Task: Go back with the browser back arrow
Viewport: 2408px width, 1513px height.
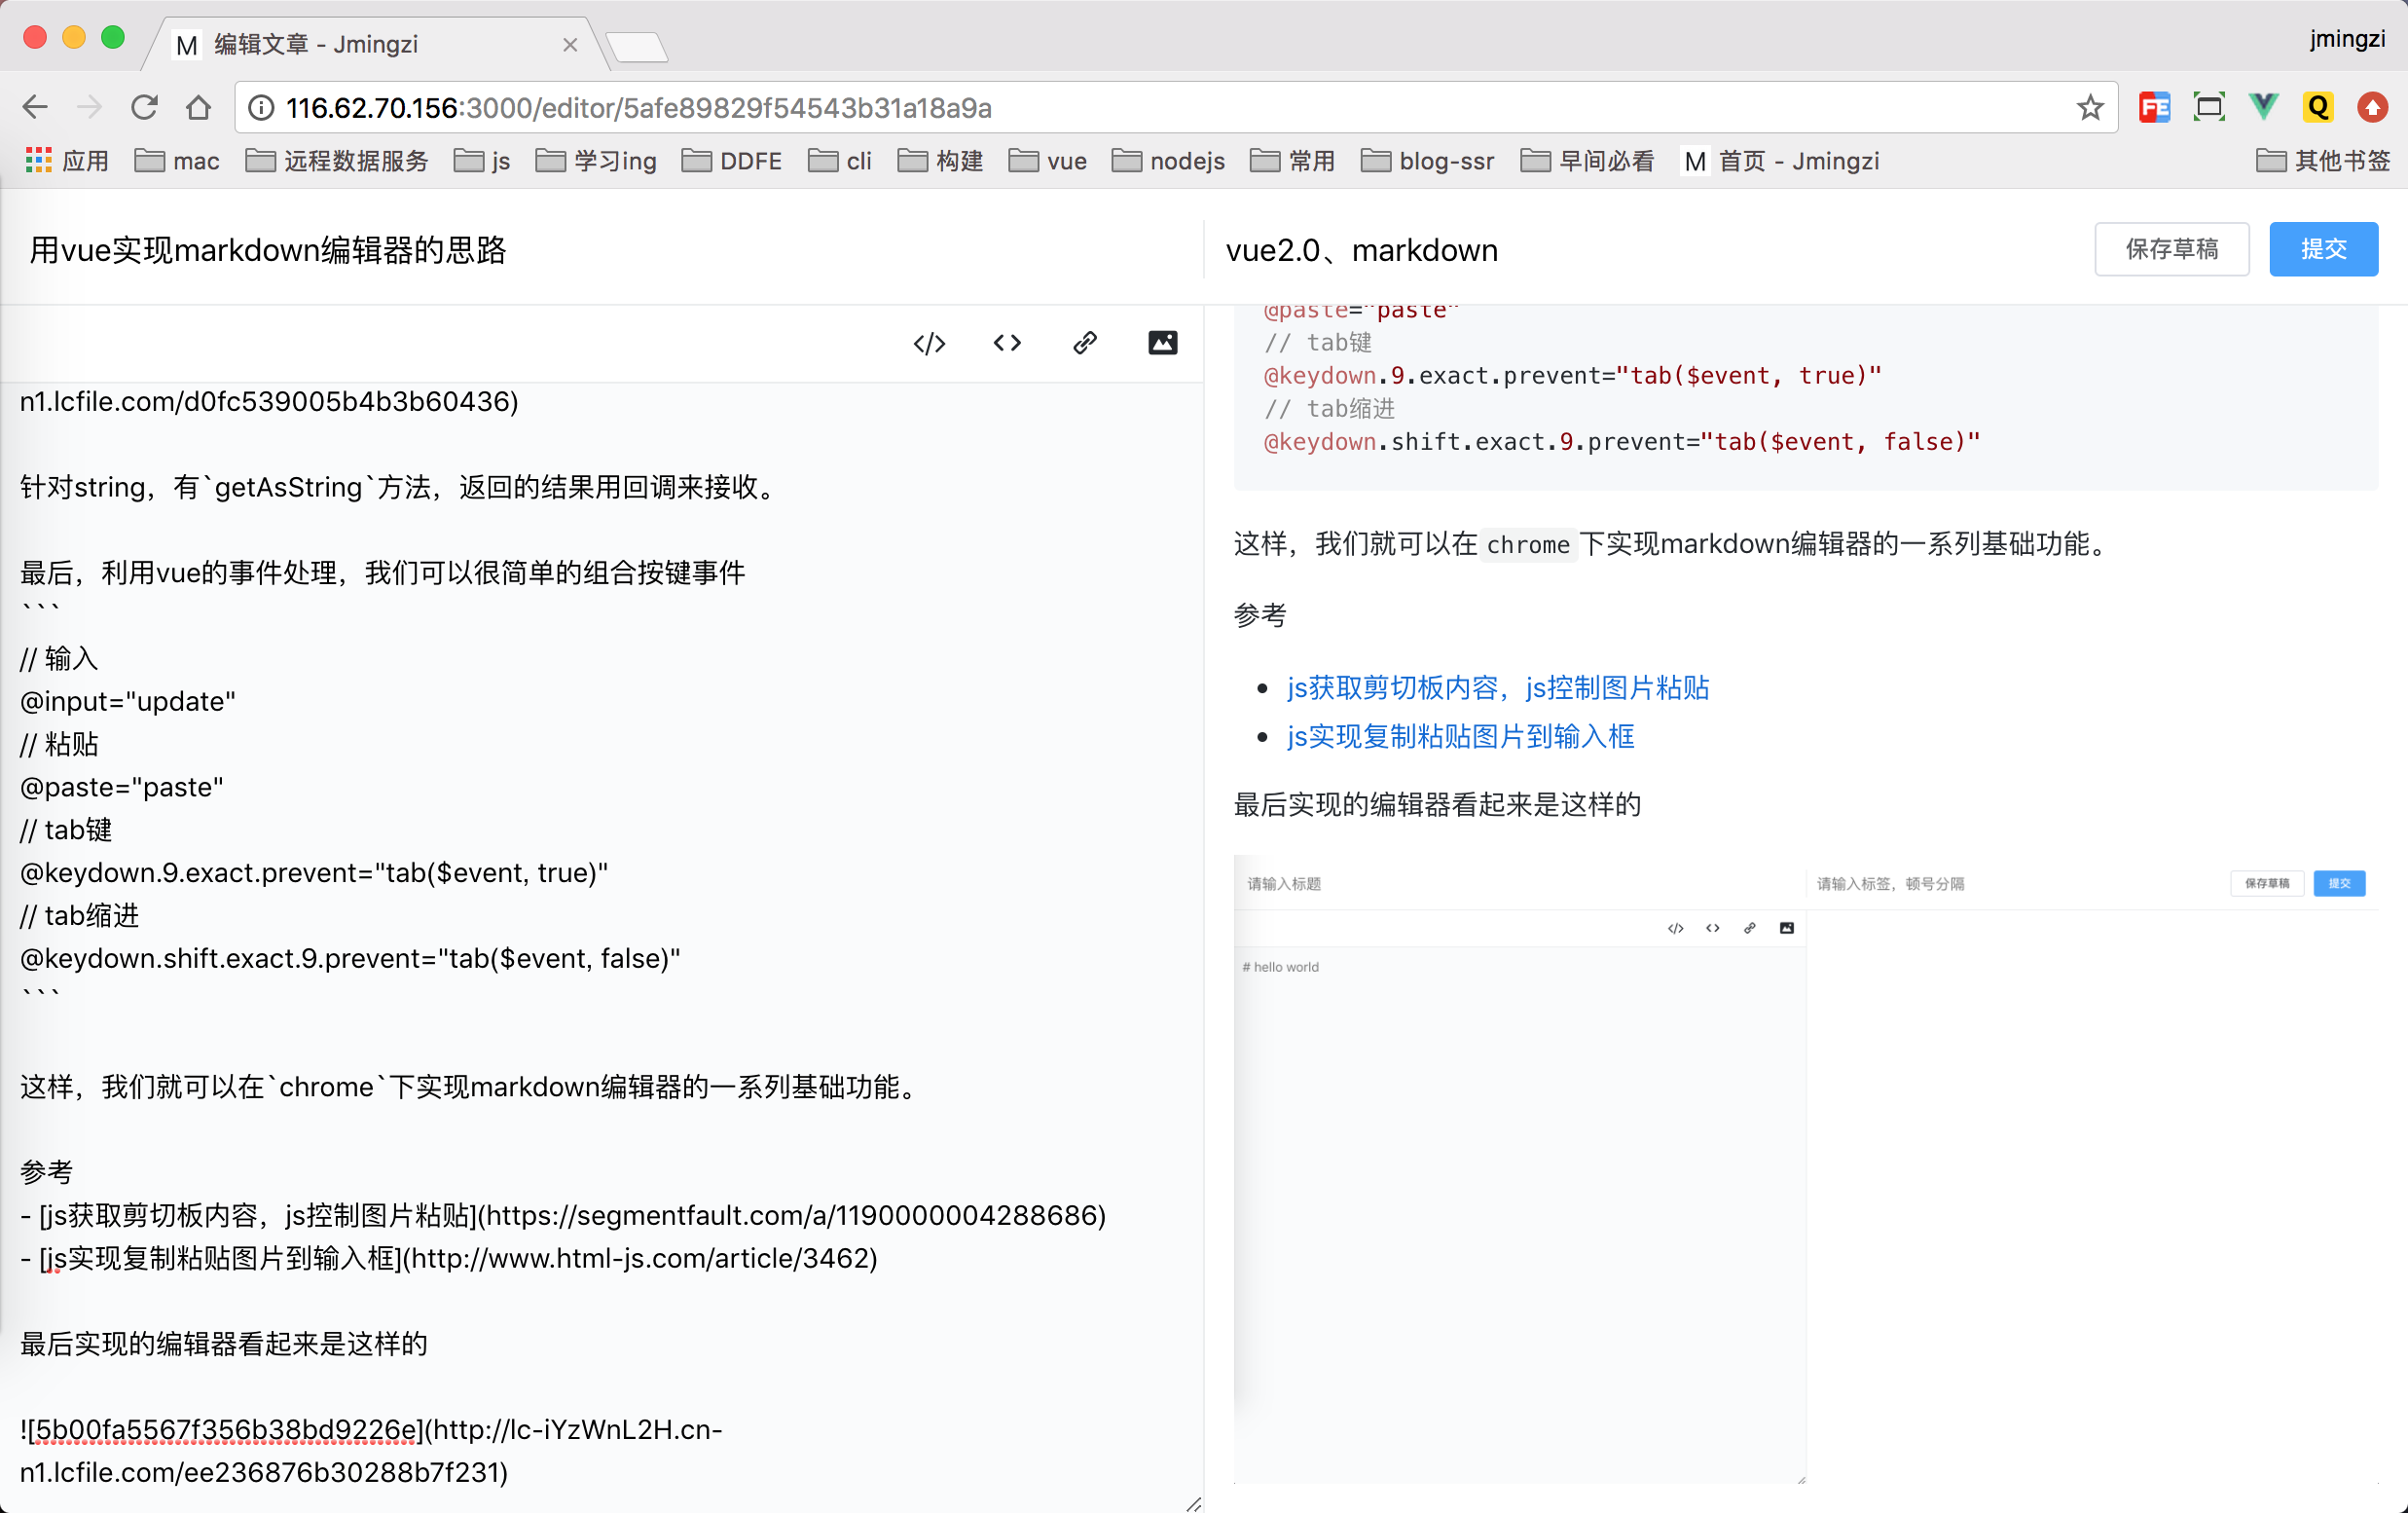Action: (x=36, y=107)
